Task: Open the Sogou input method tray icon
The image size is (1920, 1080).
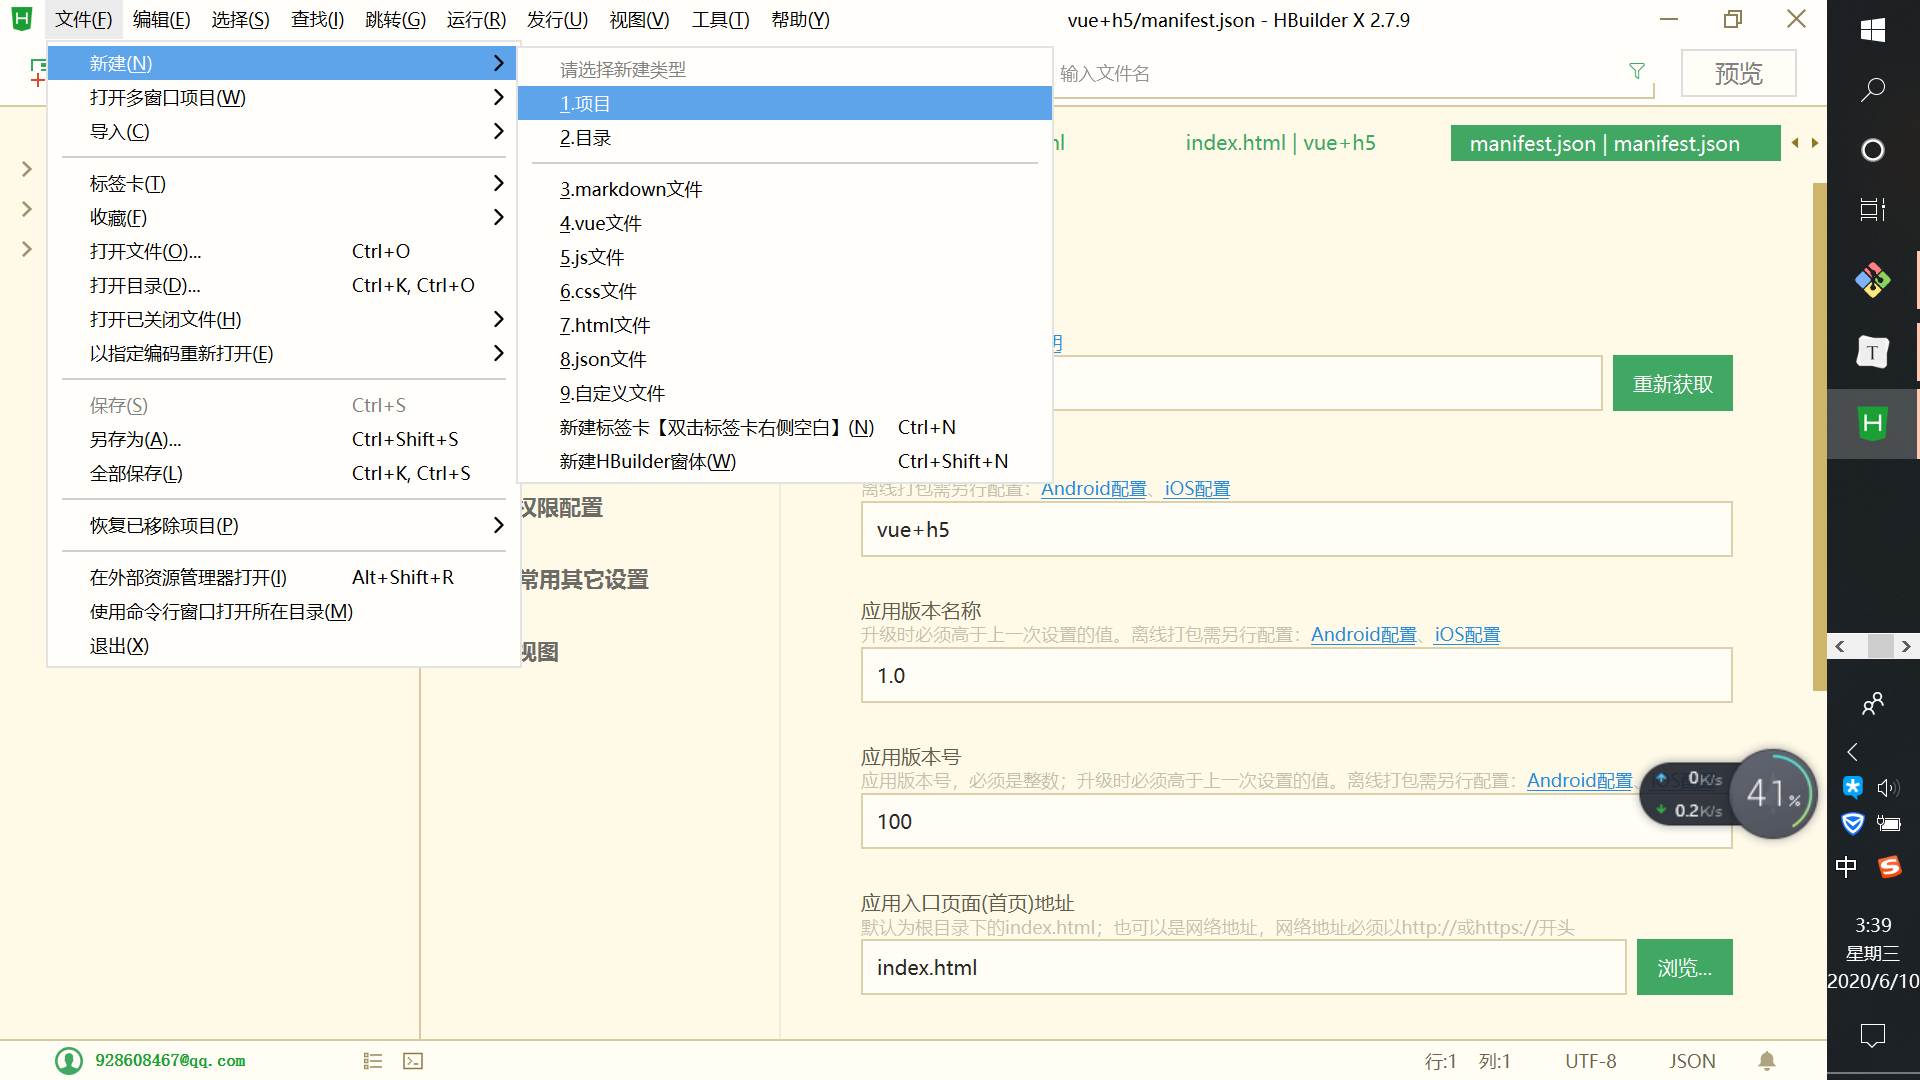Action: point(1889,866)
